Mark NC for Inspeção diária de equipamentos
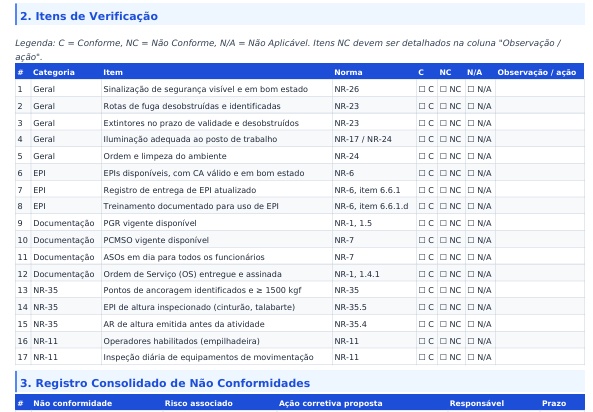 pos(443,357)
